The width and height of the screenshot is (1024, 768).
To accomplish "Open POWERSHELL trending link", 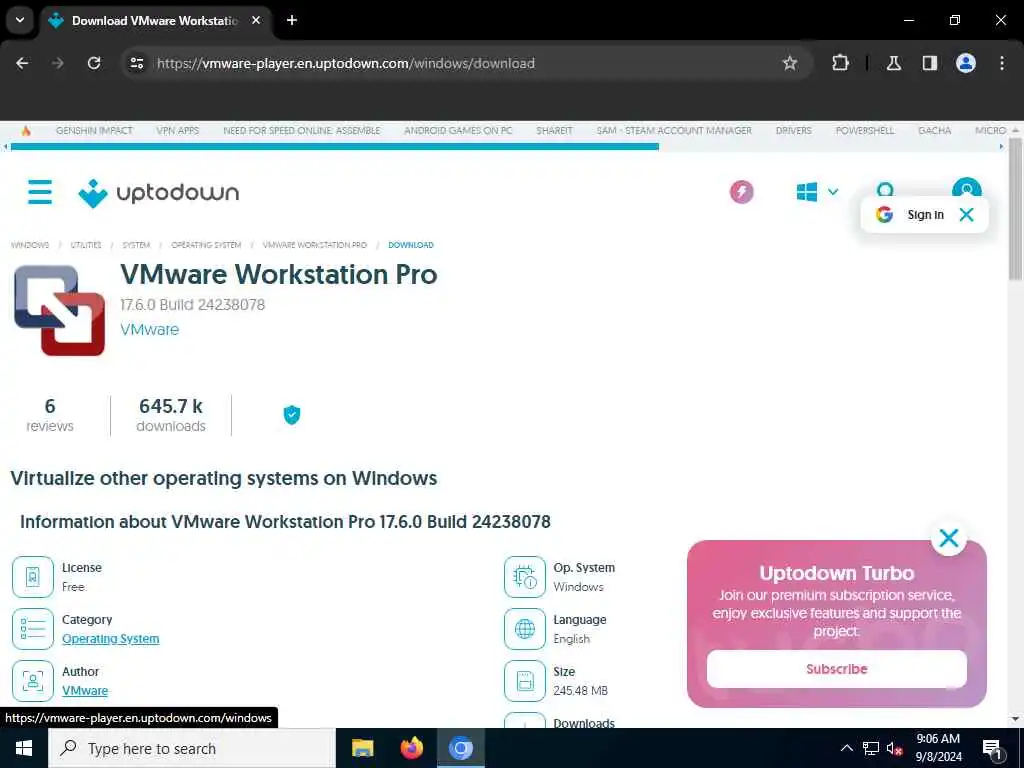I will point(865,131).
